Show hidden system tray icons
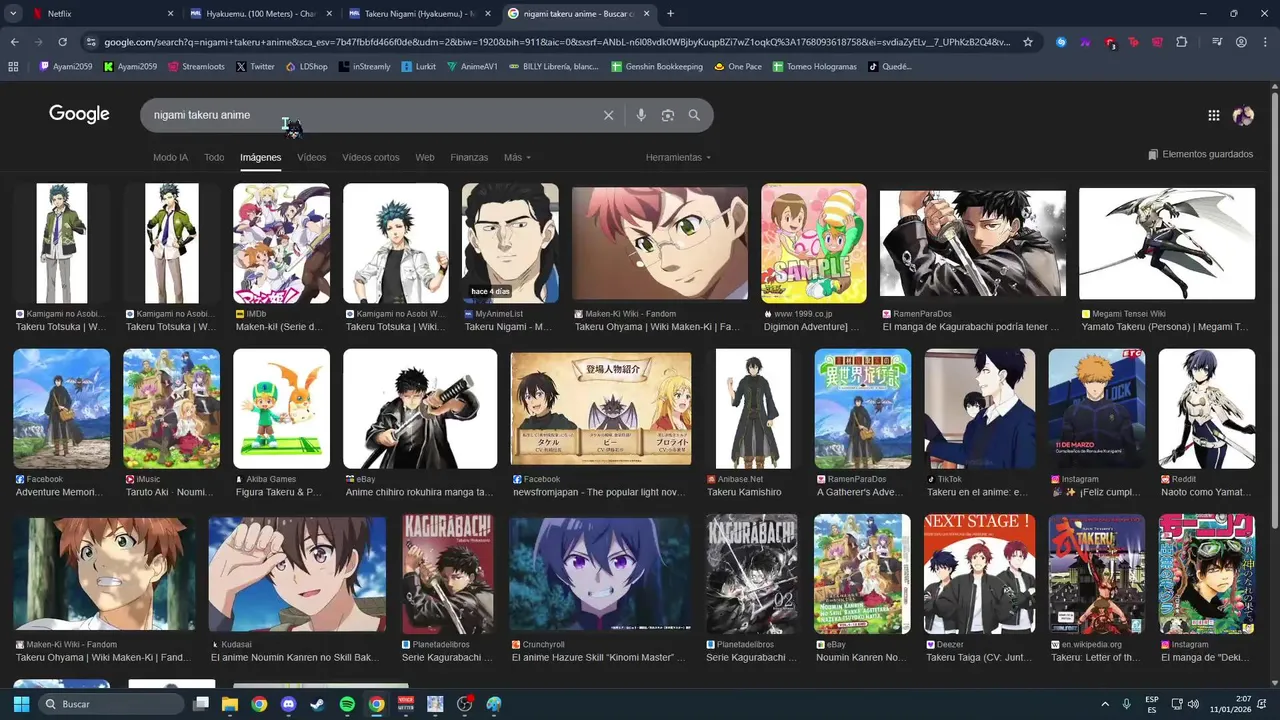 pos(1105,704)
